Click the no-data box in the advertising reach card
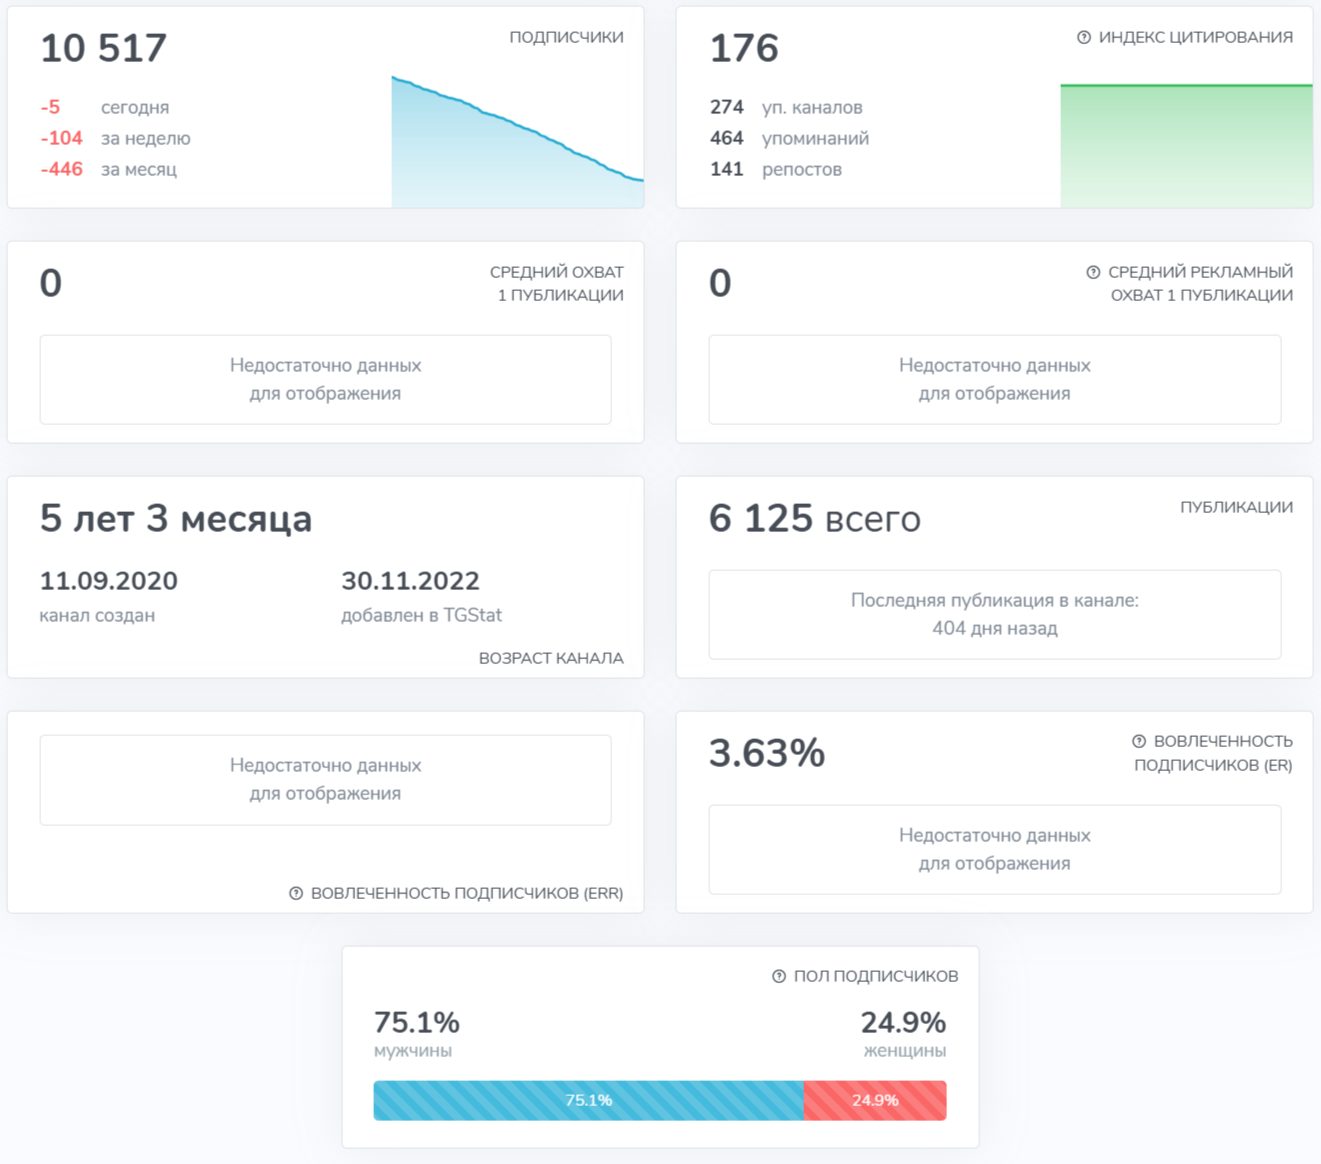 [995, 380]
